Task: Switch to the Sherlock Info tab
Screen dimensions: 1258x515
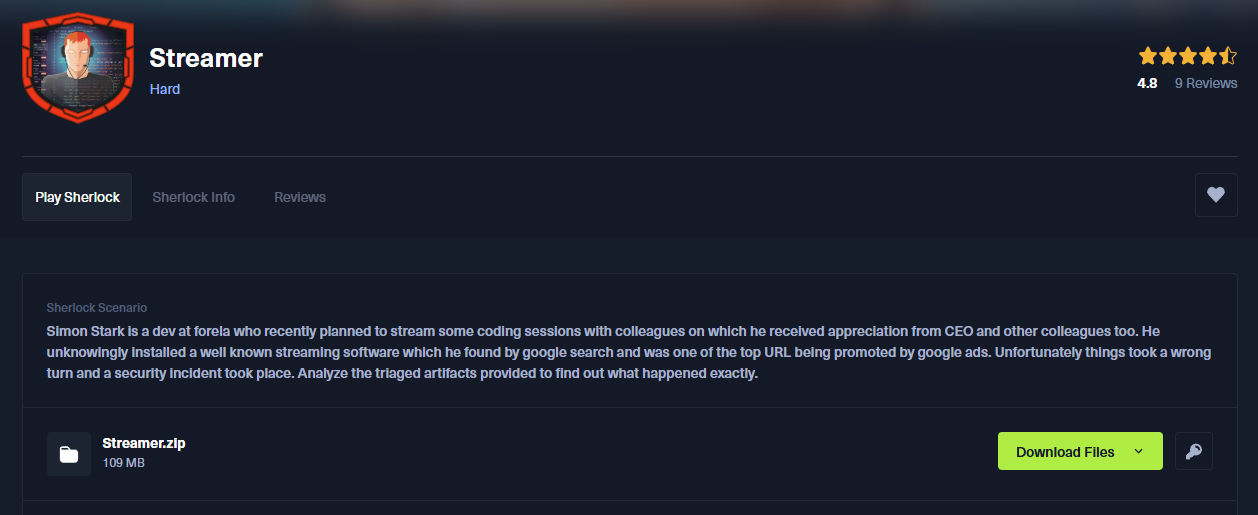Action: pyautogui.click(x=193, y=197)
